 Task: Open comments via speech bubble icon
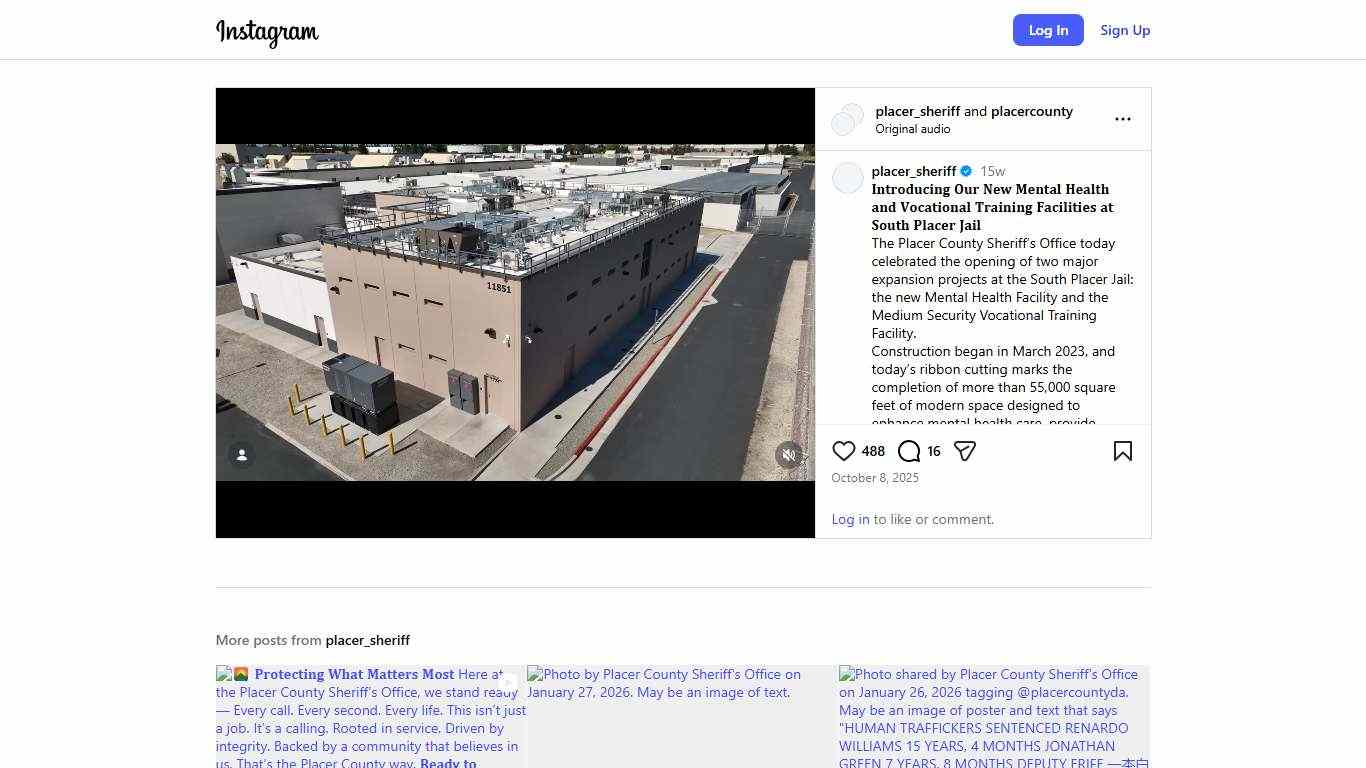(x=908, y=451)
